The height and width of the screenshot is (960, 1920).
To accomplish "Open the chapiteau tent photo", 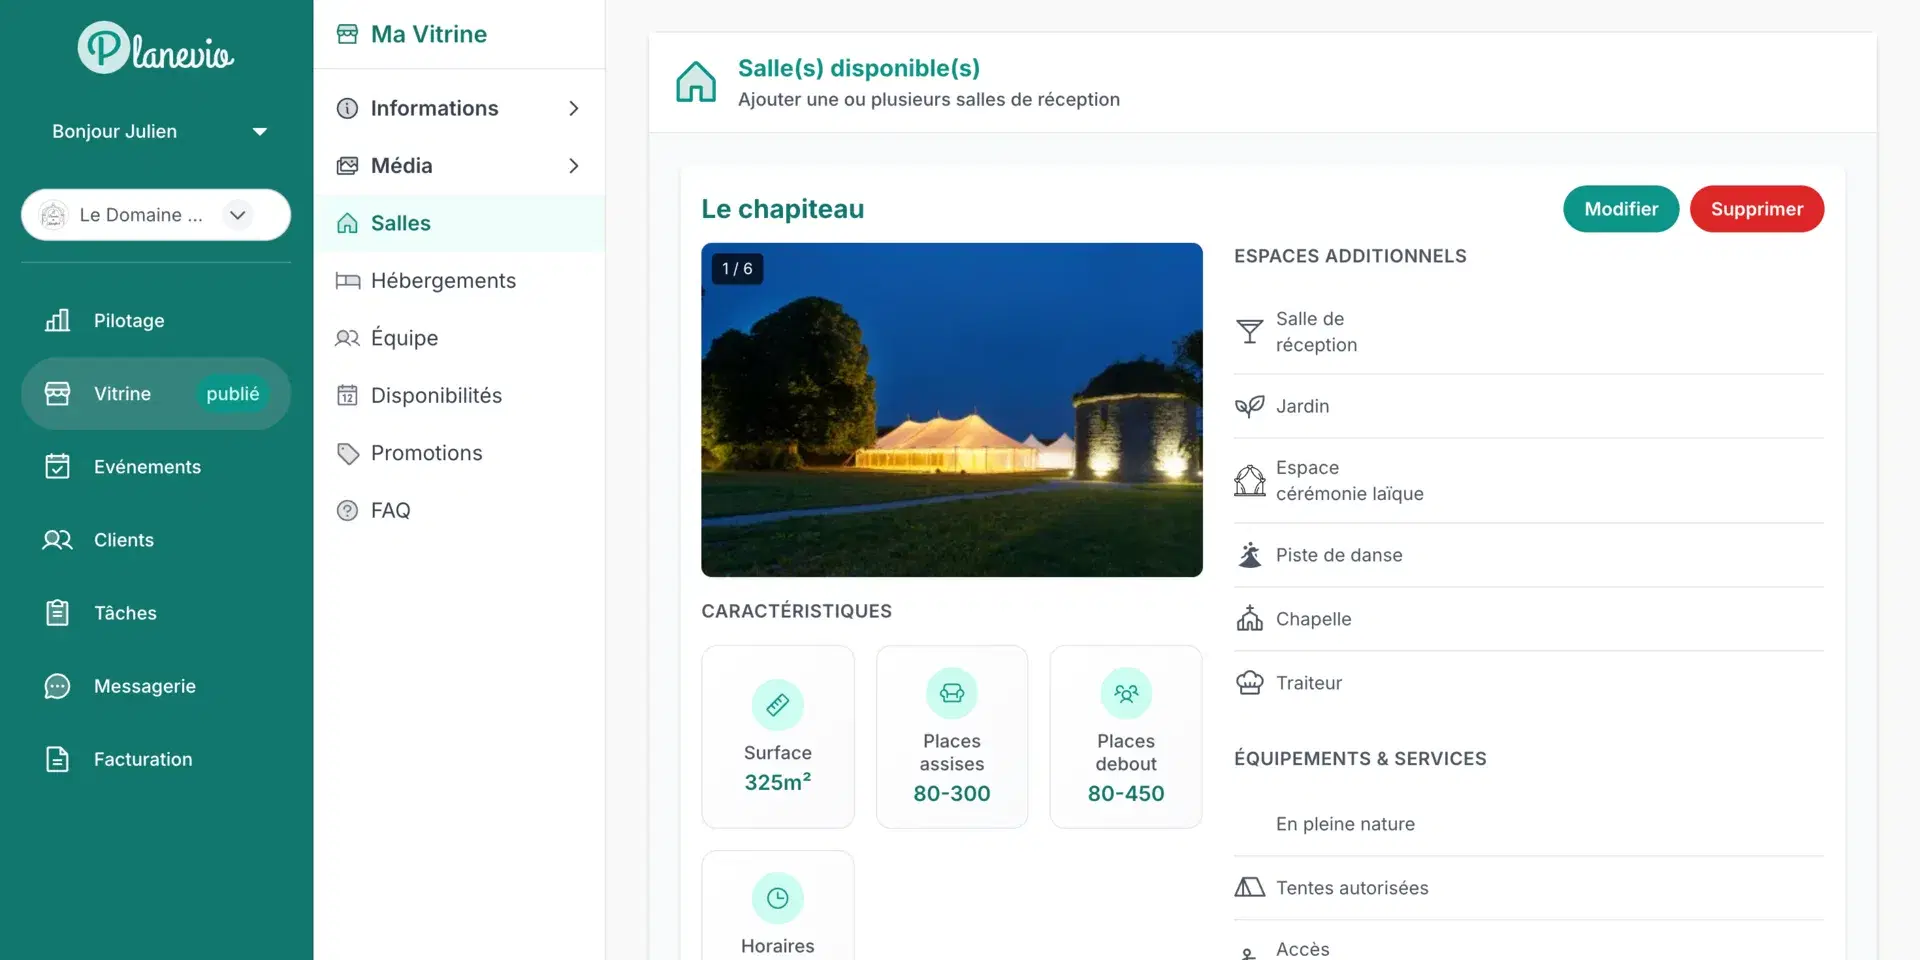I will click(951, 410).
